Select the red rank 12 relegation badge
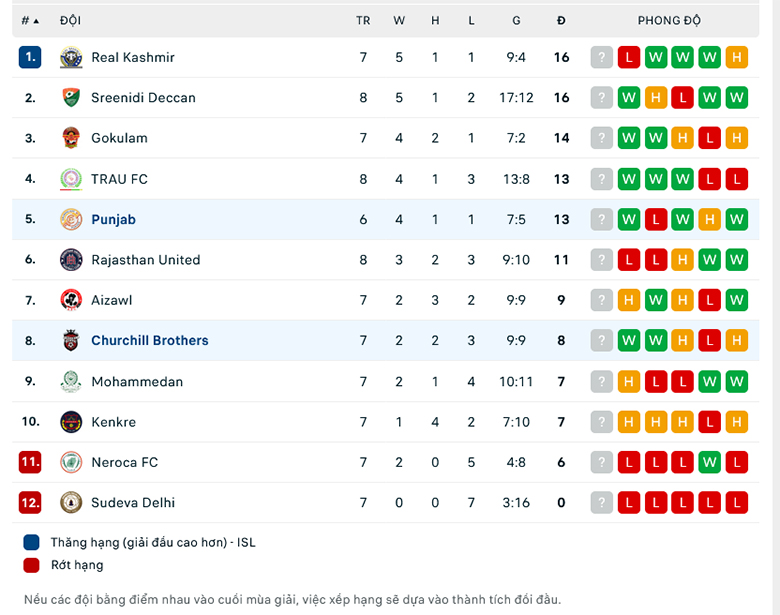The width and height of the screenshot is (780, 615). coord(30,503)
